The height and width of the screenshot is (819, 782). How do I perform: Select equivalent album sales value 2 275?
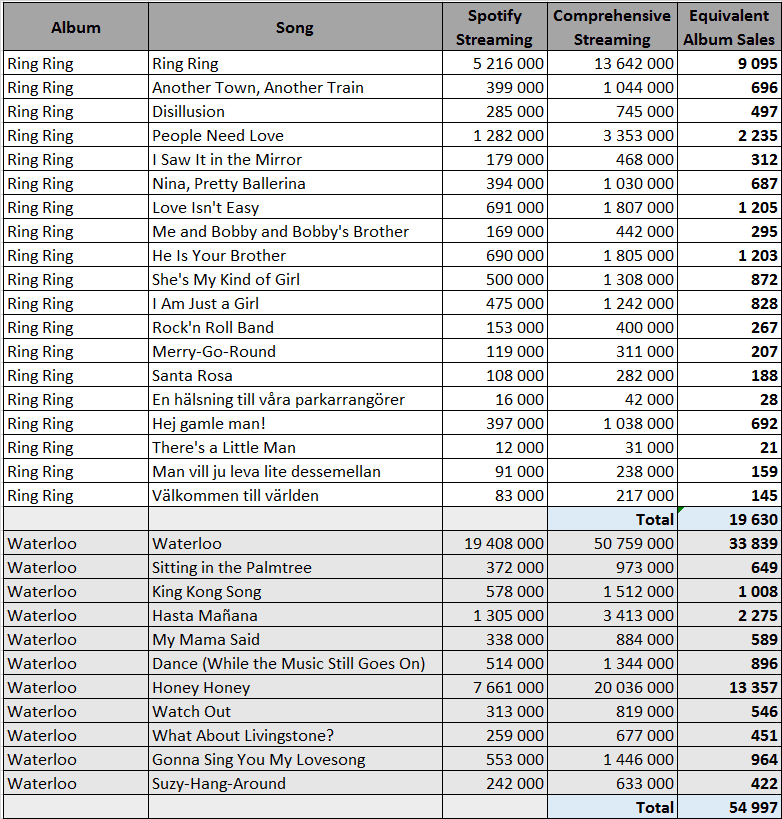coord(729,616)
